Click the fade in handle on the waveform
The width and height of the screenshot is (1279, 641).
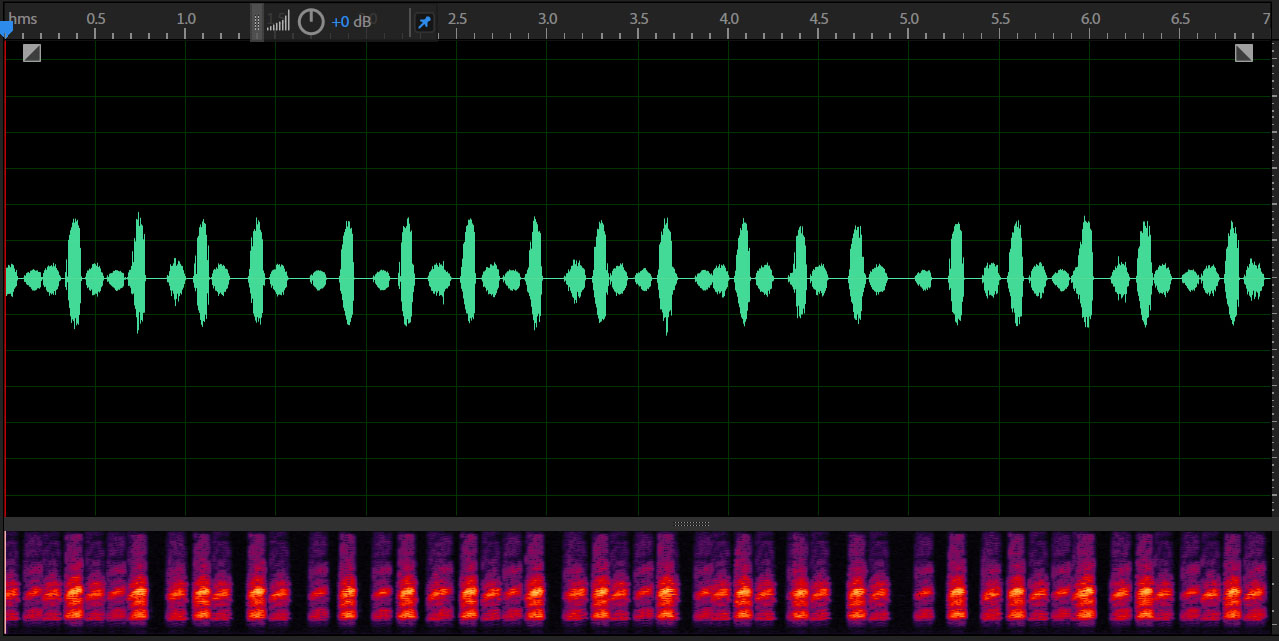pos(32,53)
